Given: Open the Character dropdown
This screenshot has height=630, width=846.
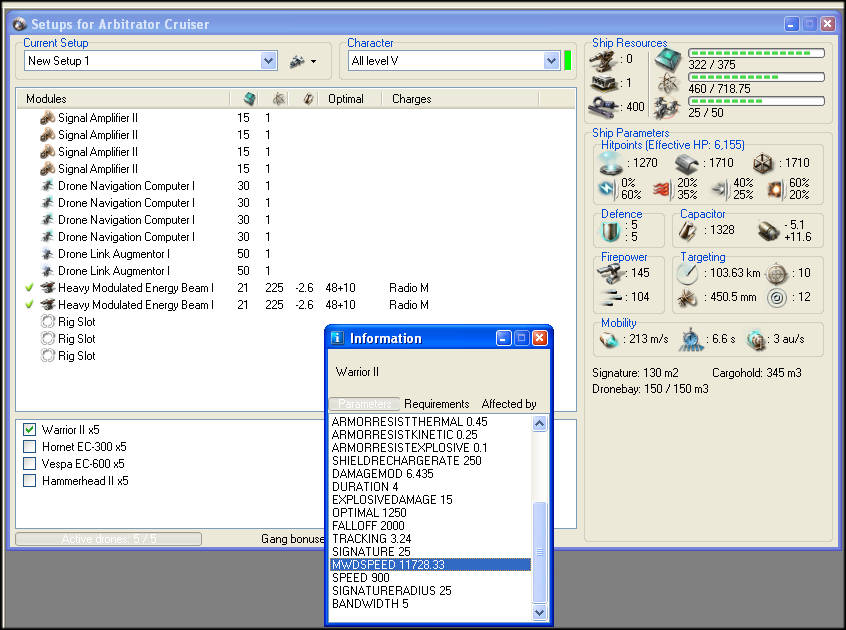Looking at the screenshot, I should 551,61.
